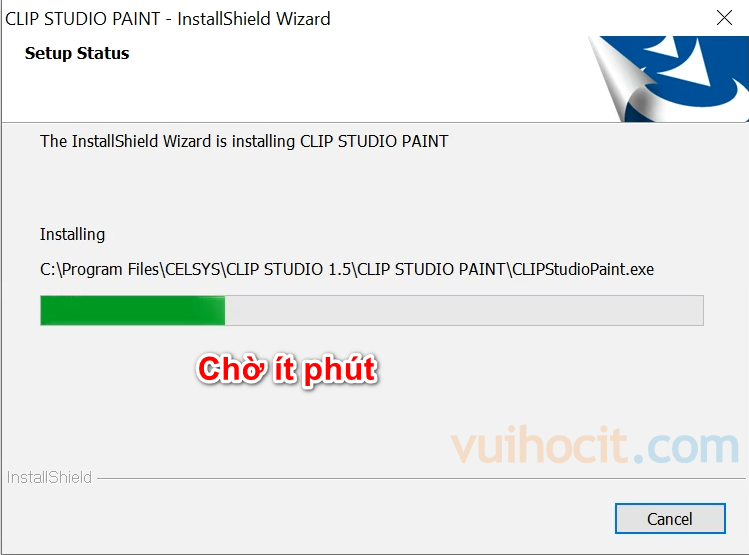Viewport: 749px width, 555px height.
Task: Select the Setup Status heading
Action: coord(77,53)
